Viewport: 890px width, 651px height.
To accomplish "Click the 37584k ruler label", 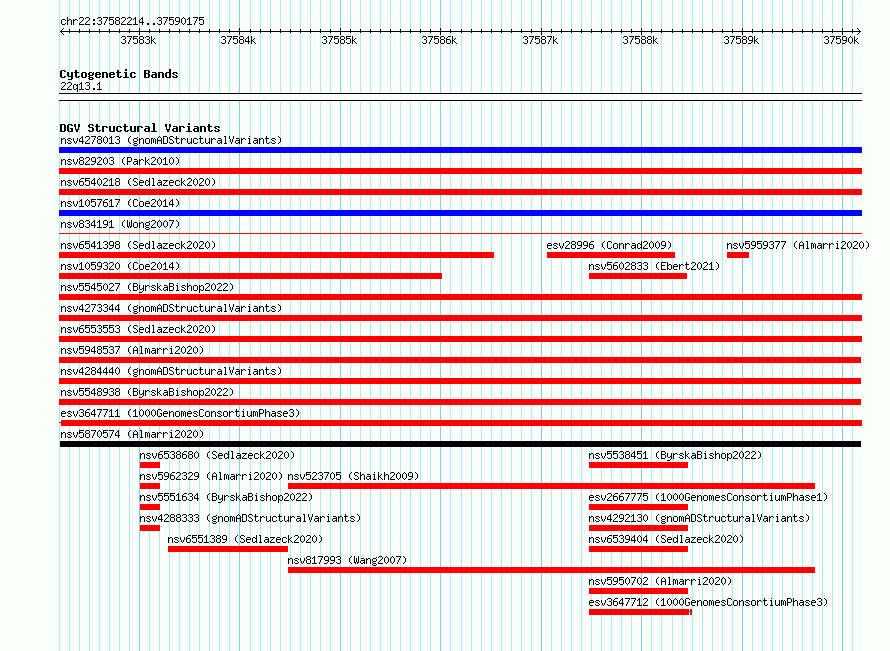I will [238, 40].
